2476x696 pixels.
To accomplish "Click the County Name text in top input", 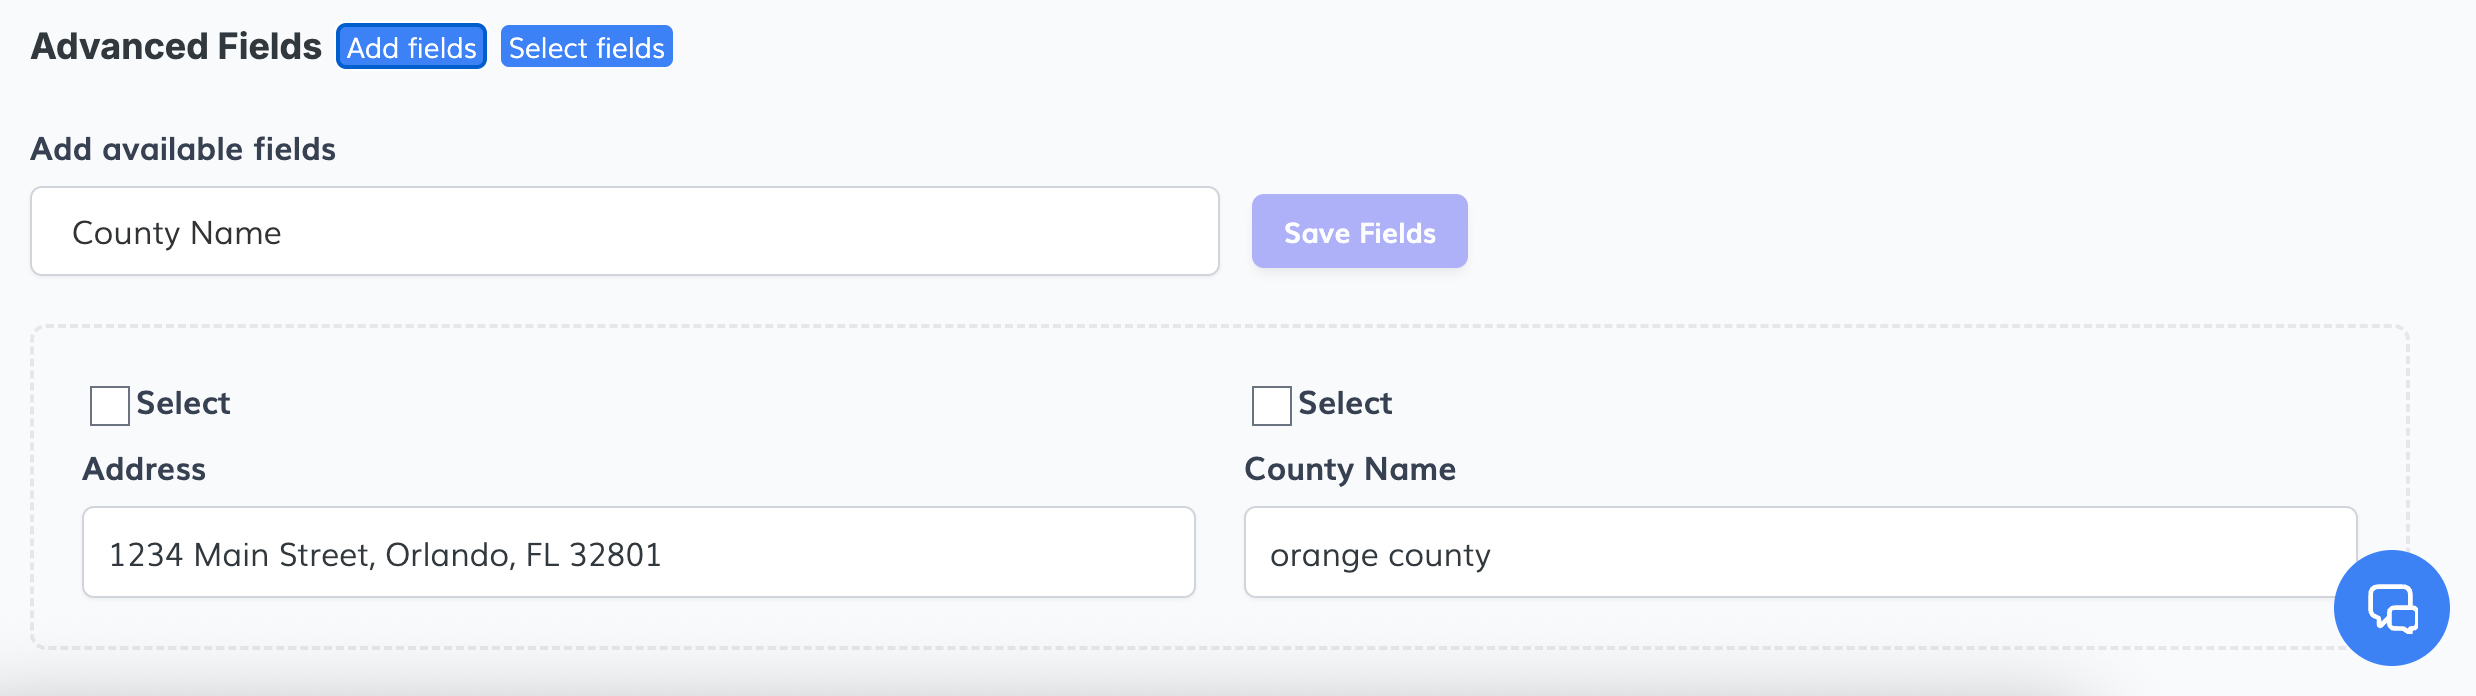I will [177, 233].
